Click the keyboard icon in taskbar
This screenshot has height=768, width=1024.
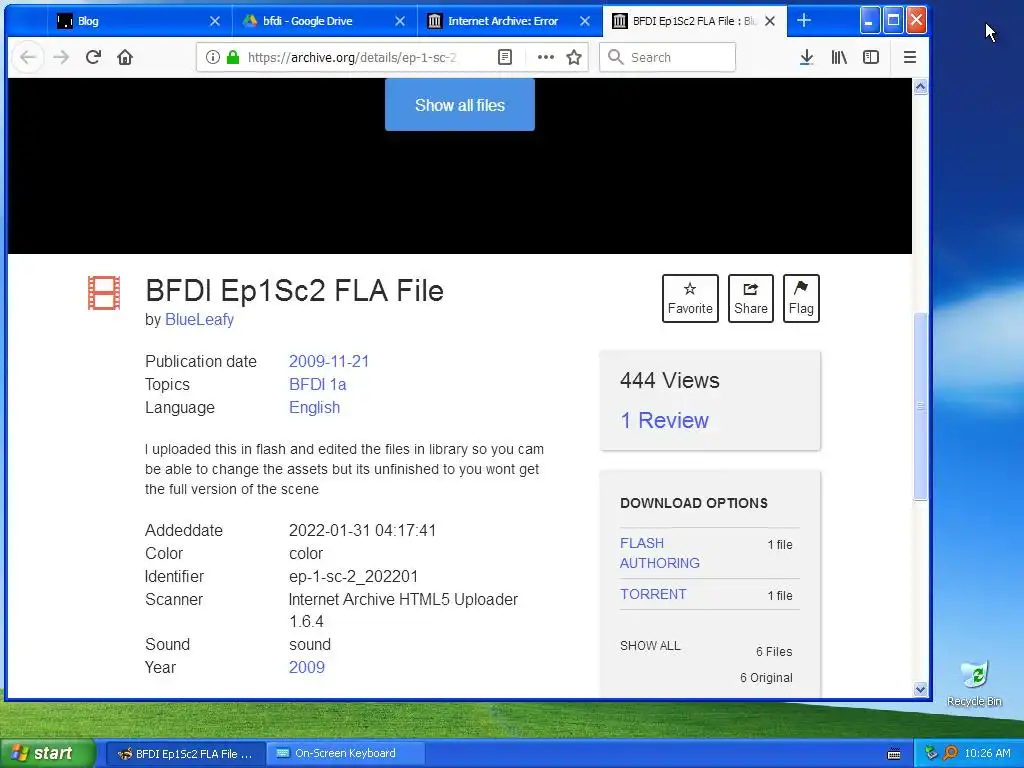pos(894,754)
